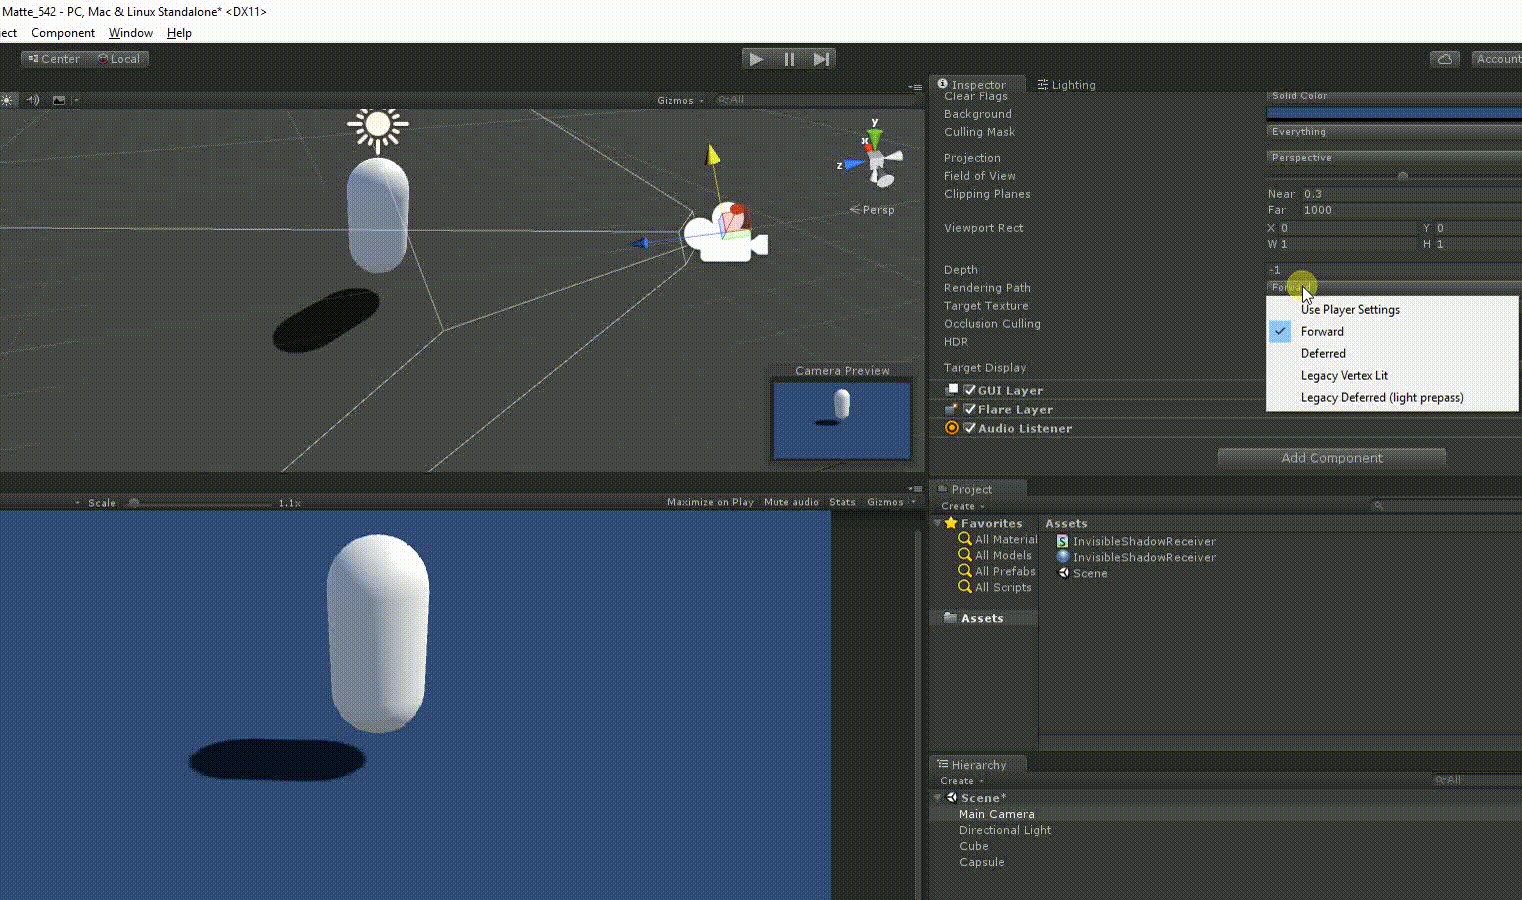Select the Main Camera in Hierarchy
Viewport: 1522px width, 900px height.
[996, 813]
